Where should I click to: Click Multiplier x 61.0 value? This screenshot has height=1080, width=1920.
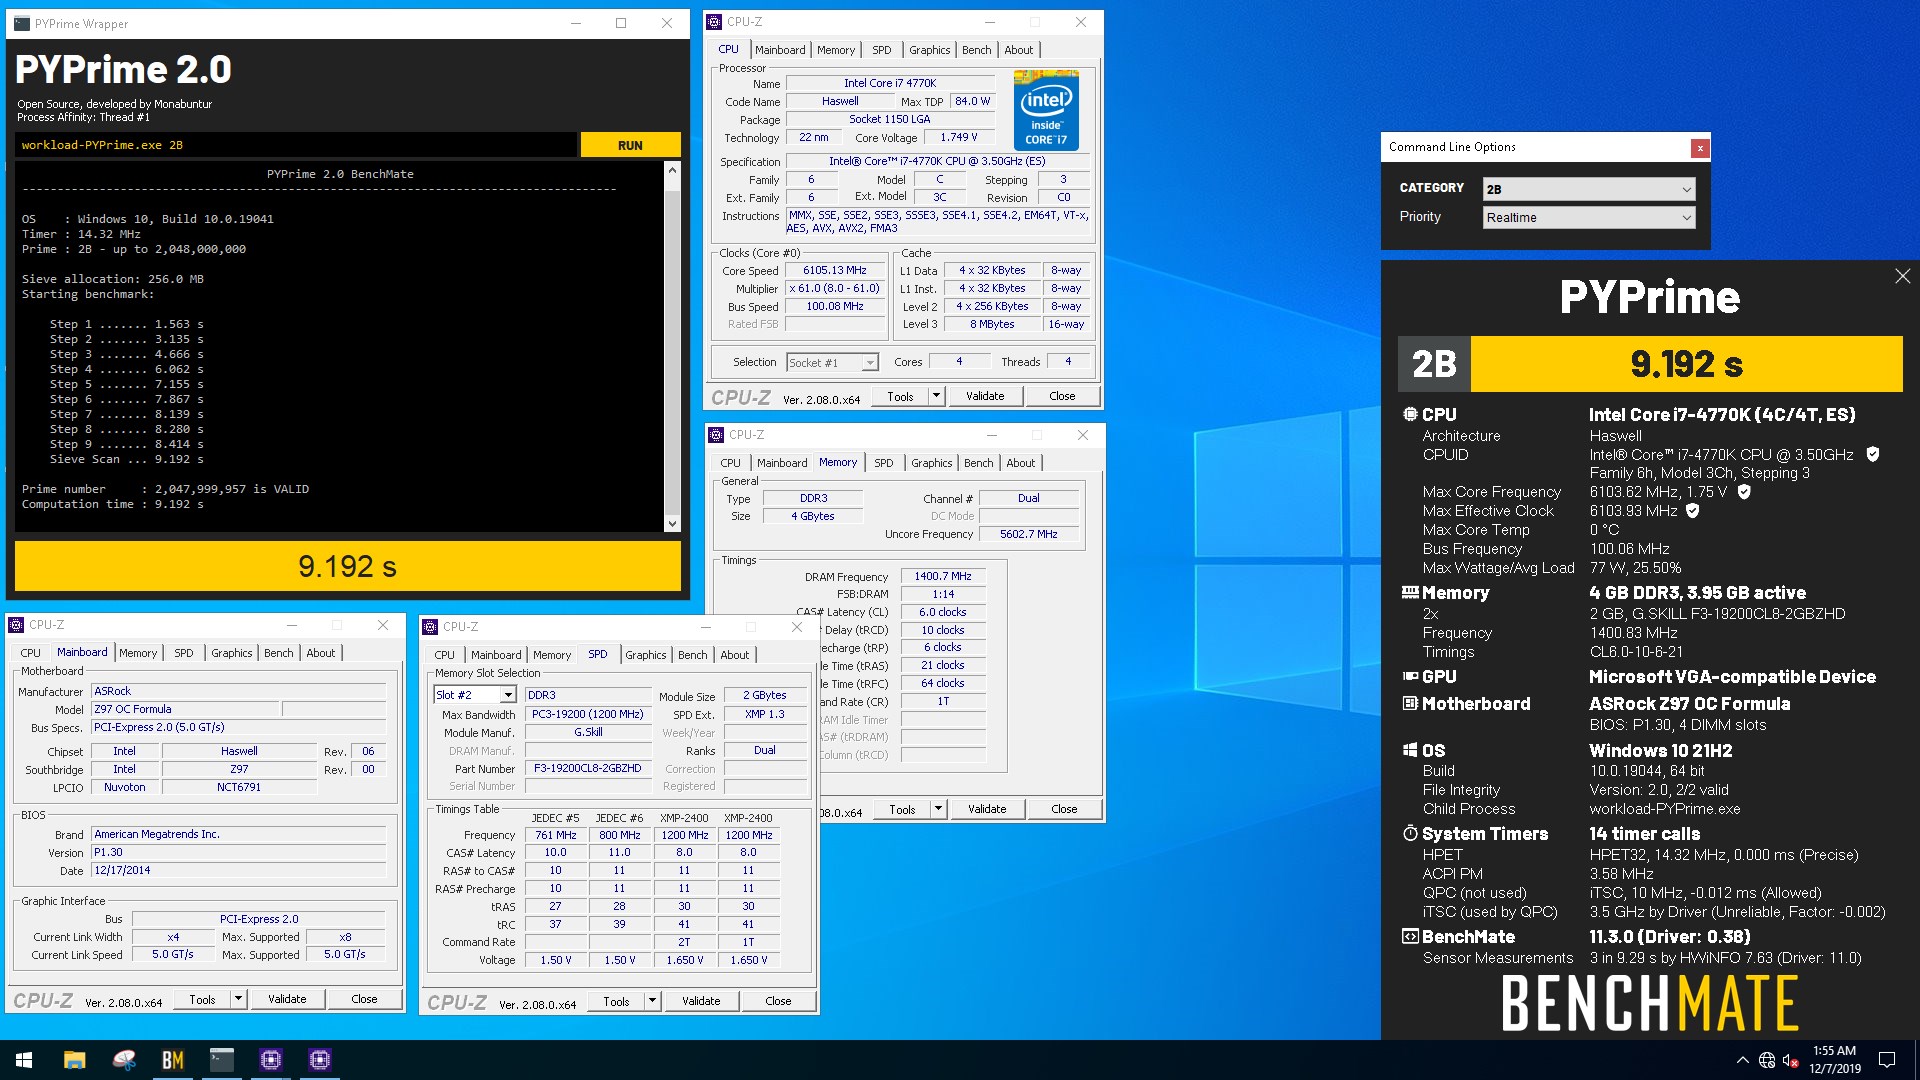pos(835,288)
